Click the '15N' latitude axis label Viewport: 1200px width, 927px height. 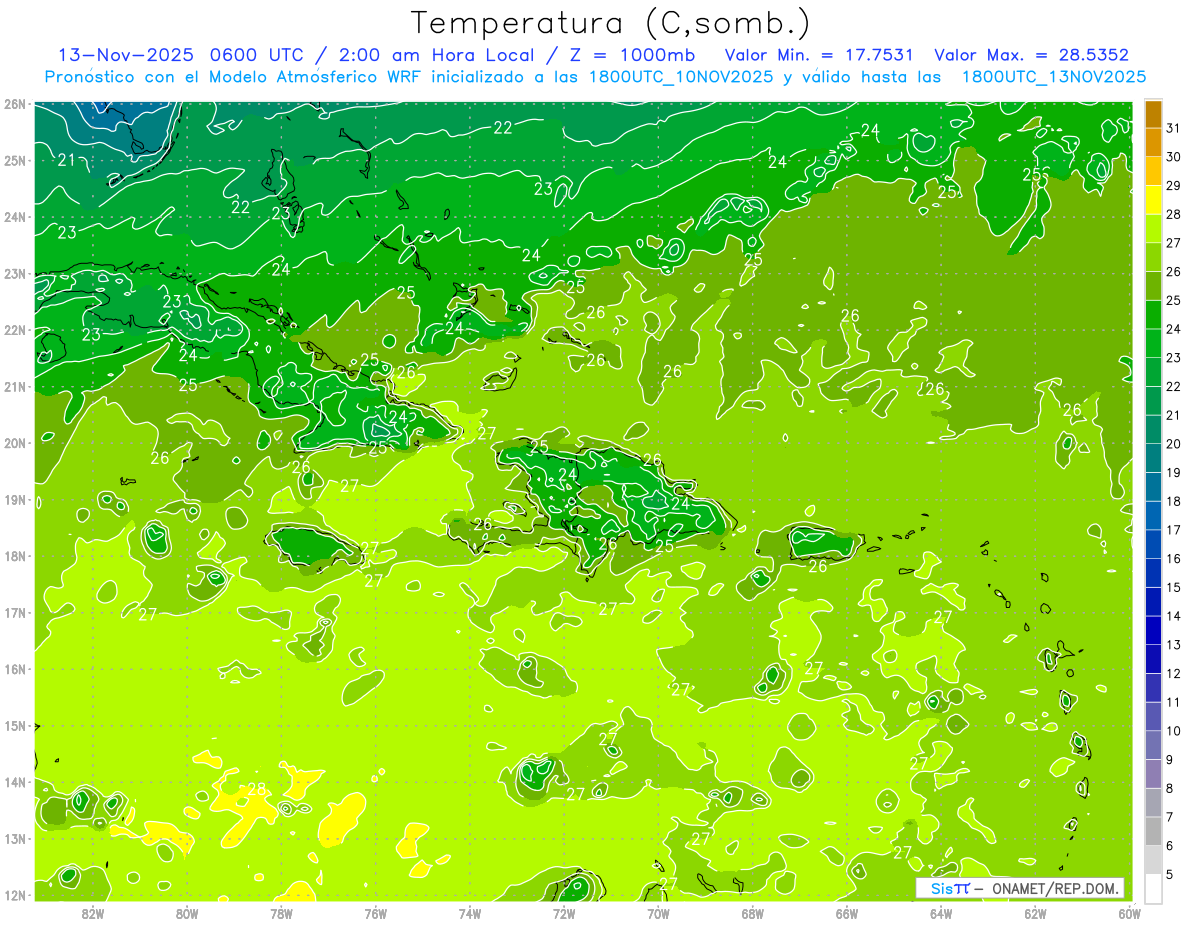pyautogui.click(x=15, y=725)
